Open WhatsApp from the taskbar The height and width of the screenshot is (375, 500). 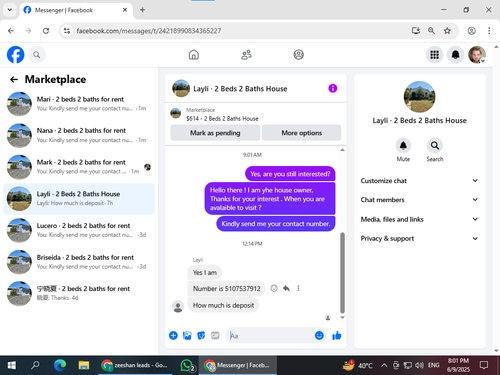(x=187, y=365)
